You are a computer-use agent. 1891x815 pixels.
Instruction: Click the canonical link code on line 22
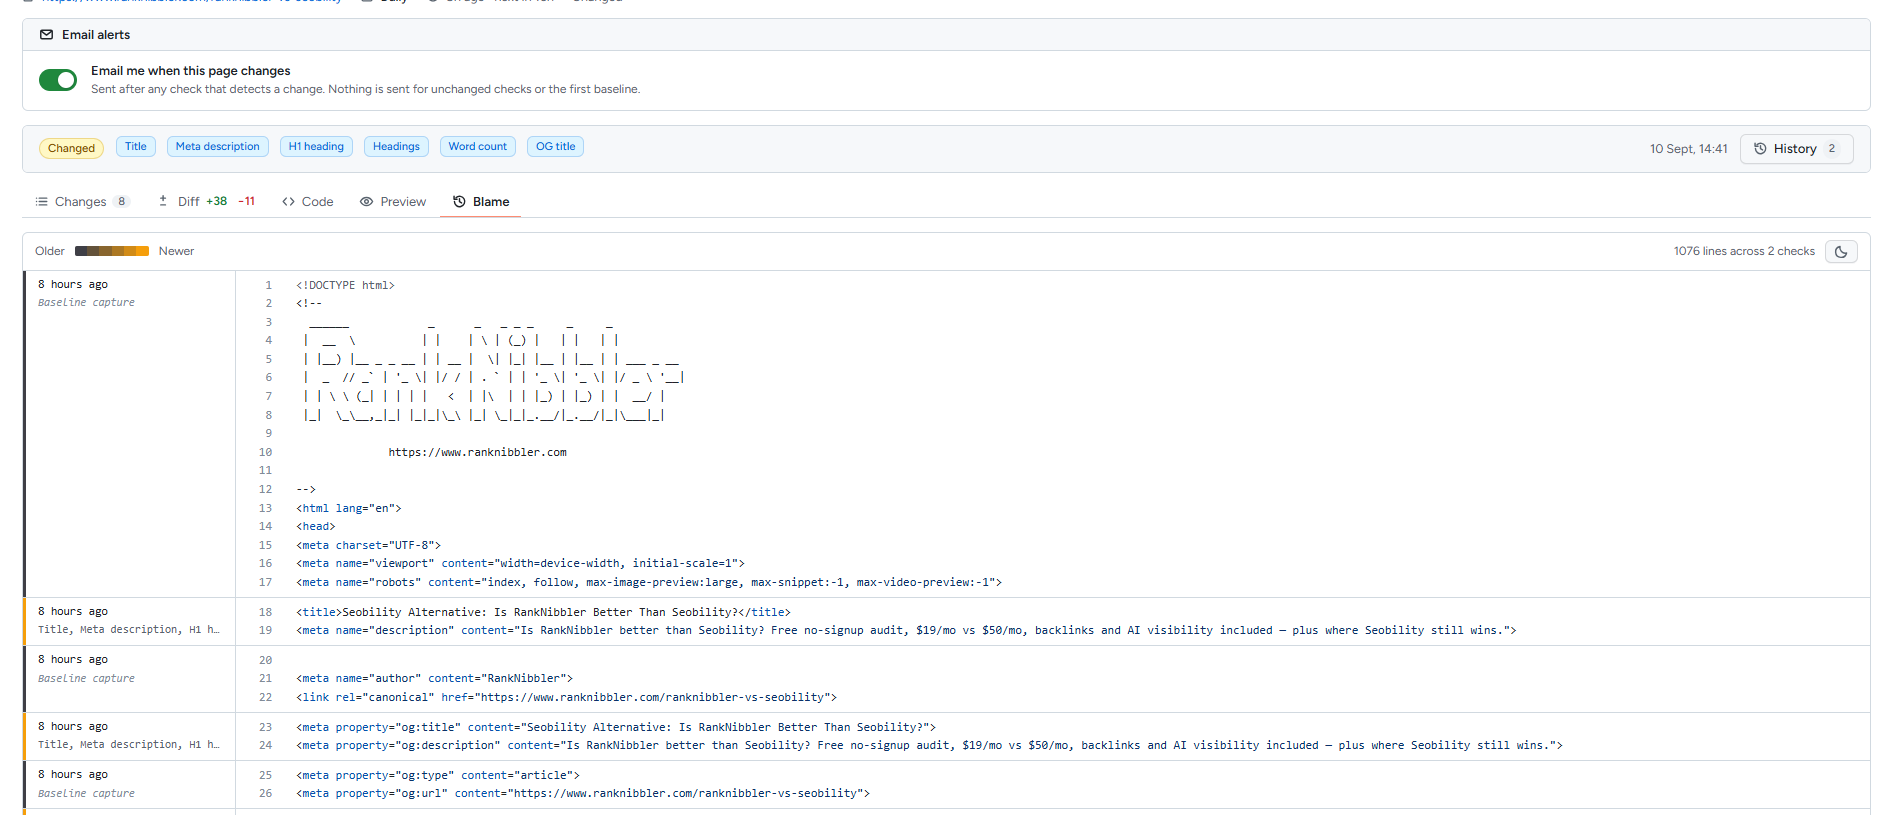[566, 697]
